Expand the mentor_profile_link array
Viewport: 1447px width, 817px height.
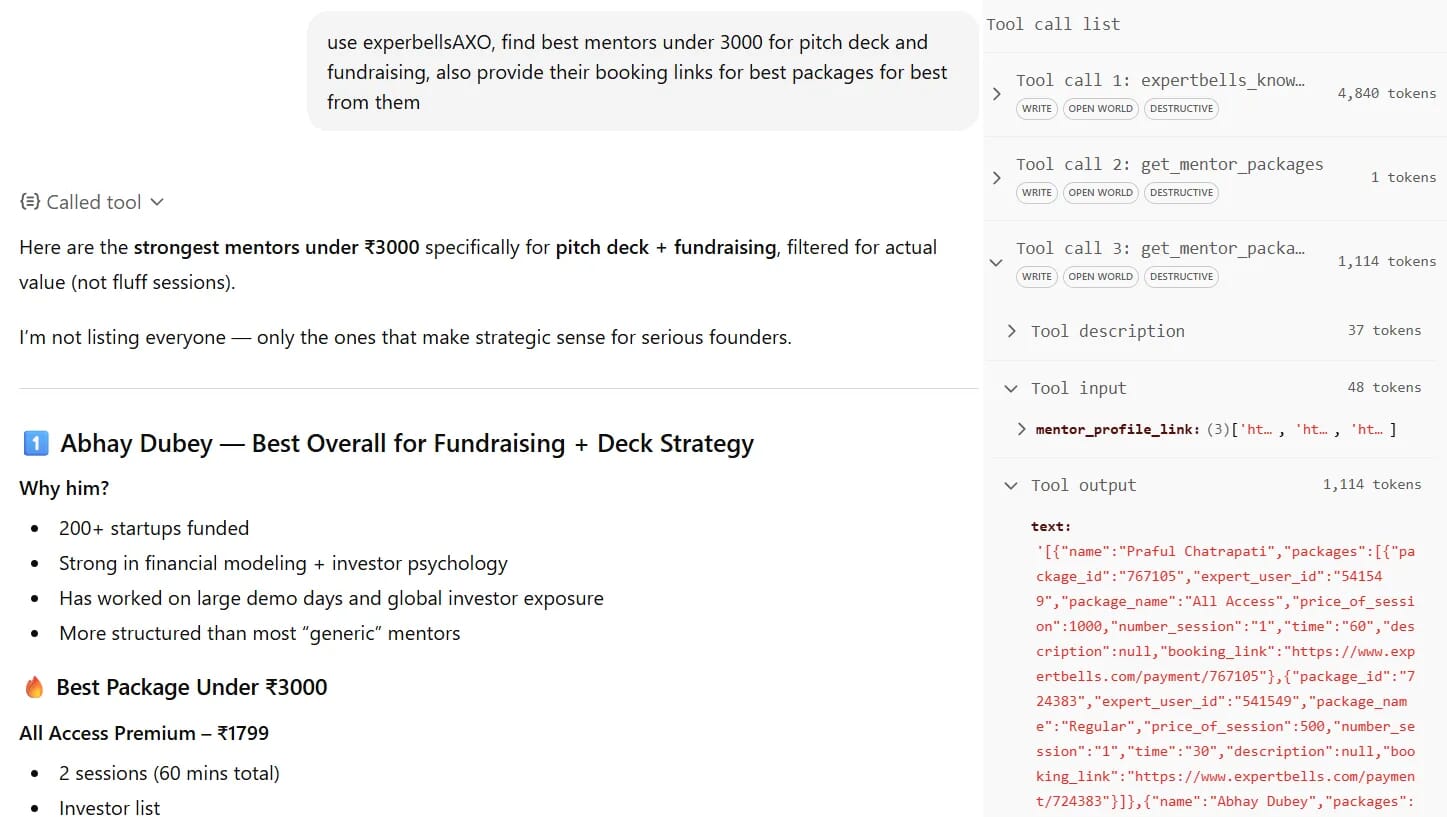coord(1021,429)
